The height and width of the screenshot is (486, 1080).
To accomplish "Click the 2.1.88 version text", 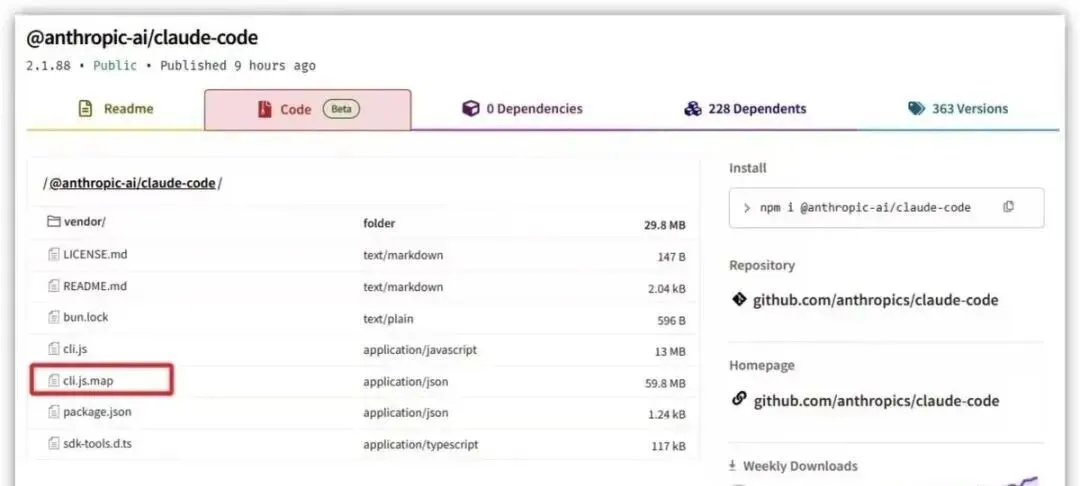I will coord(48,66).
